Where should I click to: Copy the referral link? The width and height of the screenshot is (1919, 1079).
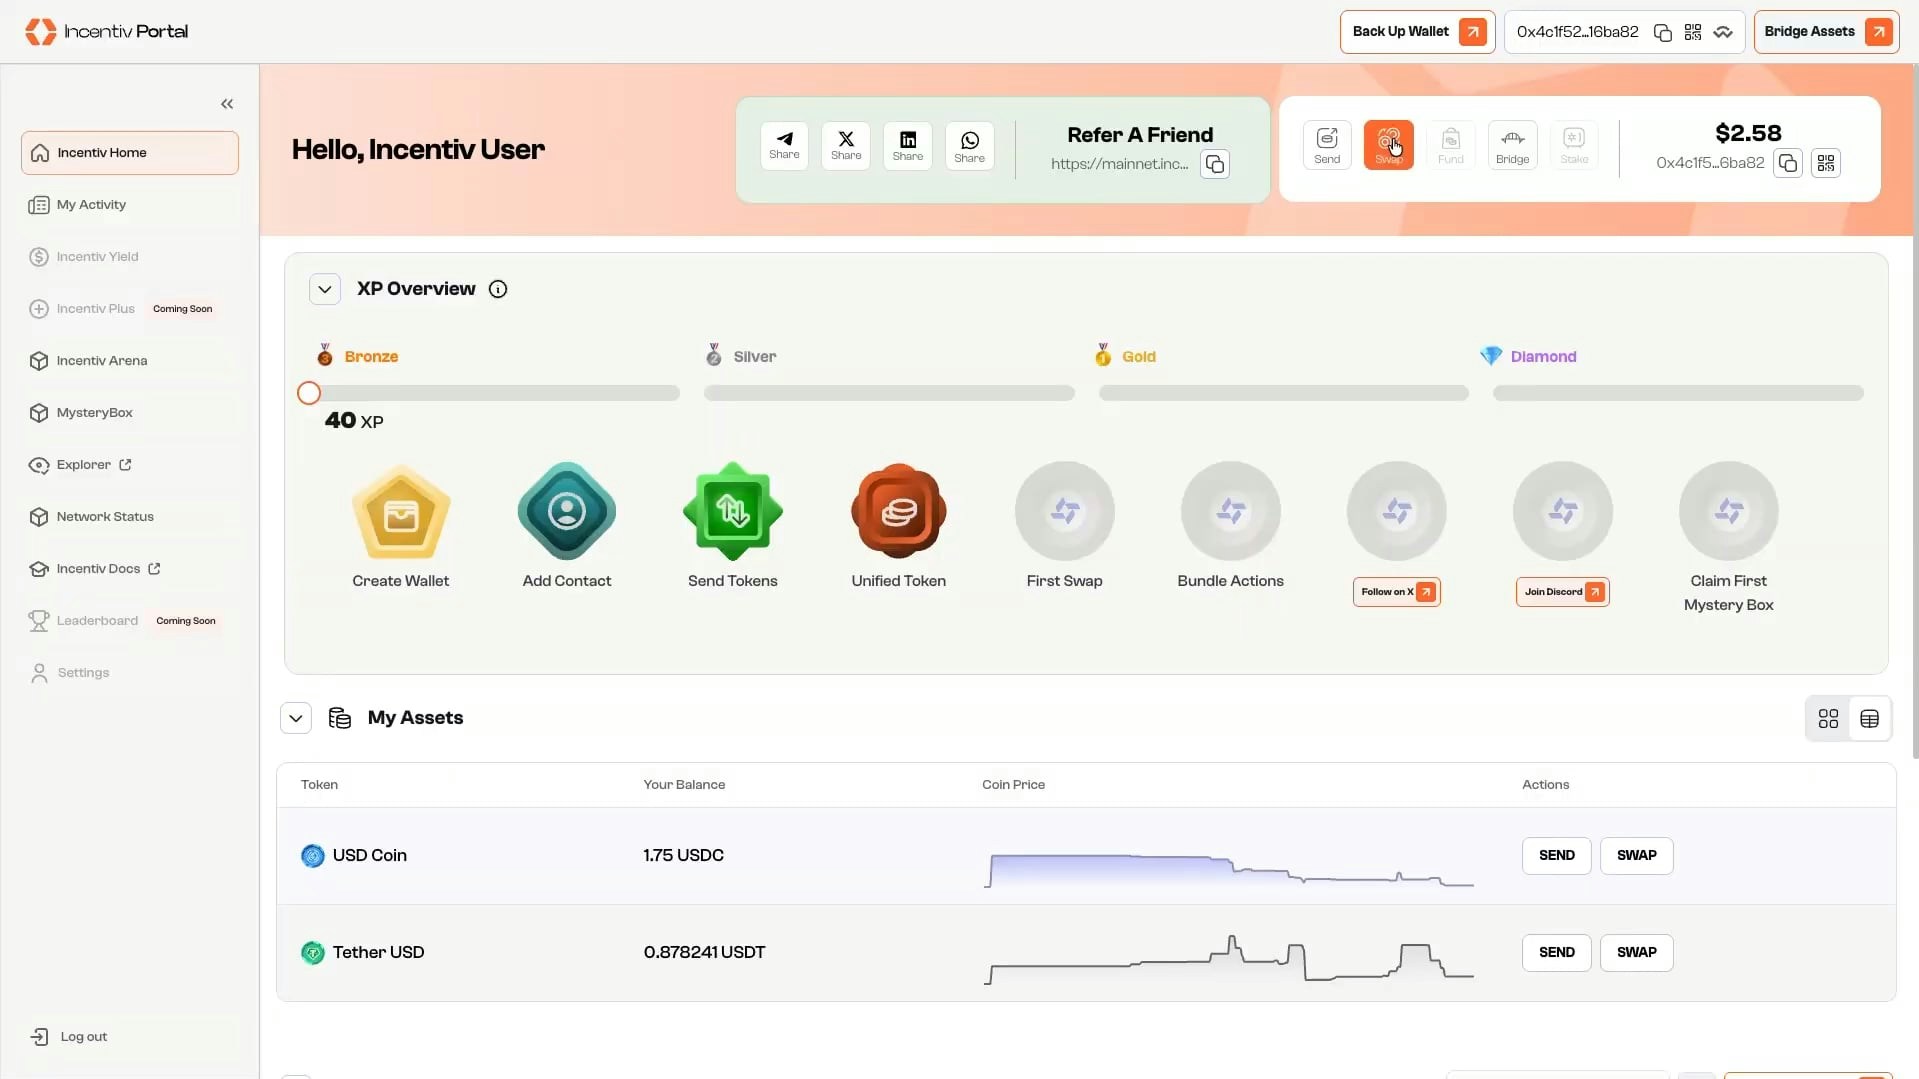(1214, 164)
